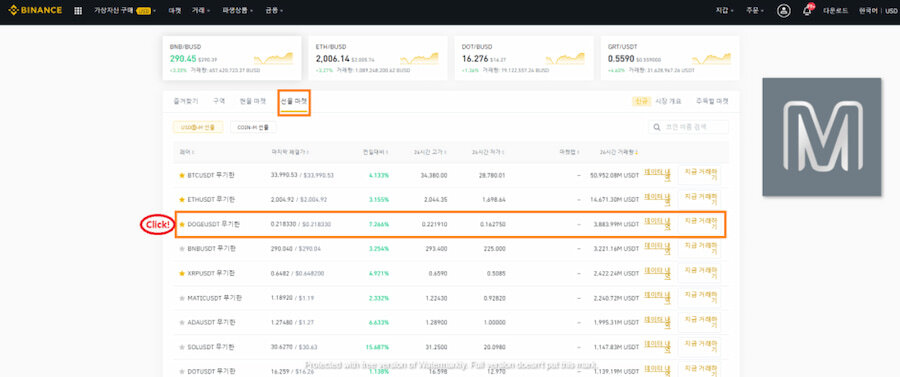Sort by 24시간 고가 column header
The image size is (900, 377).
click(430, 153)
